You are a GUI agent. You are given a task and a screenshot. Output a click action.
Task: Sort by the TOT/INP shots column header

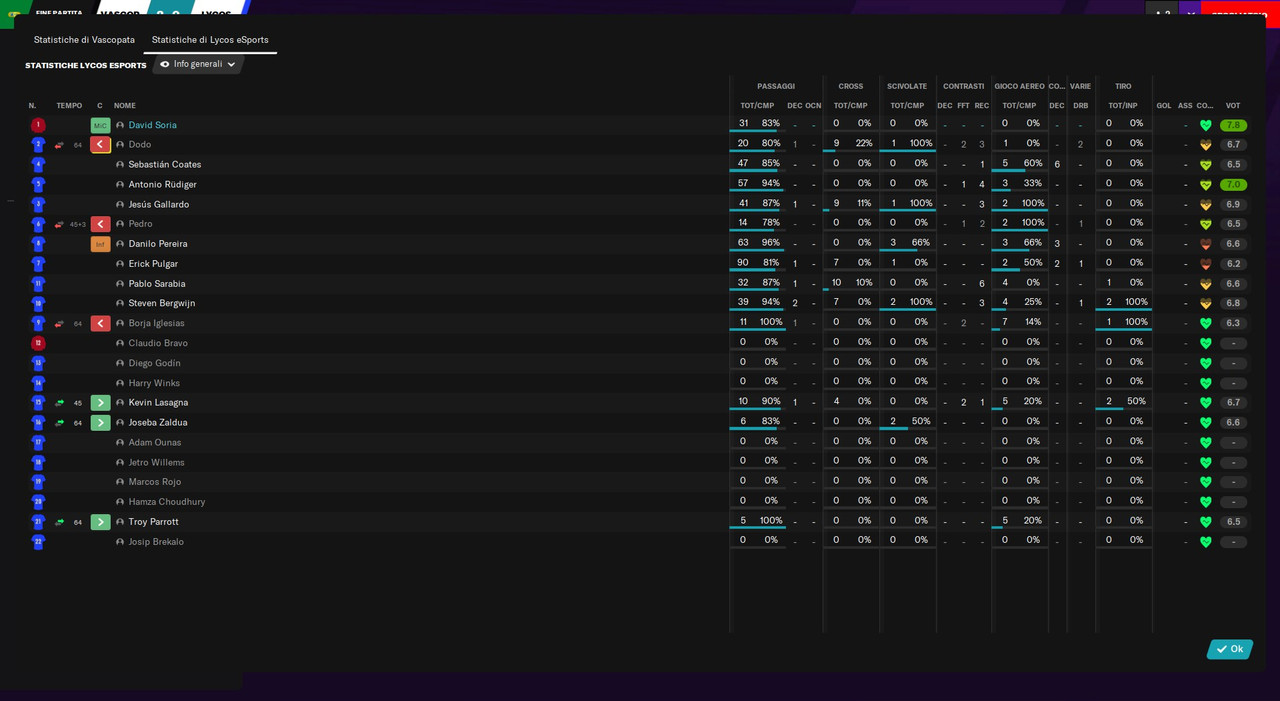coord(1123,105)
